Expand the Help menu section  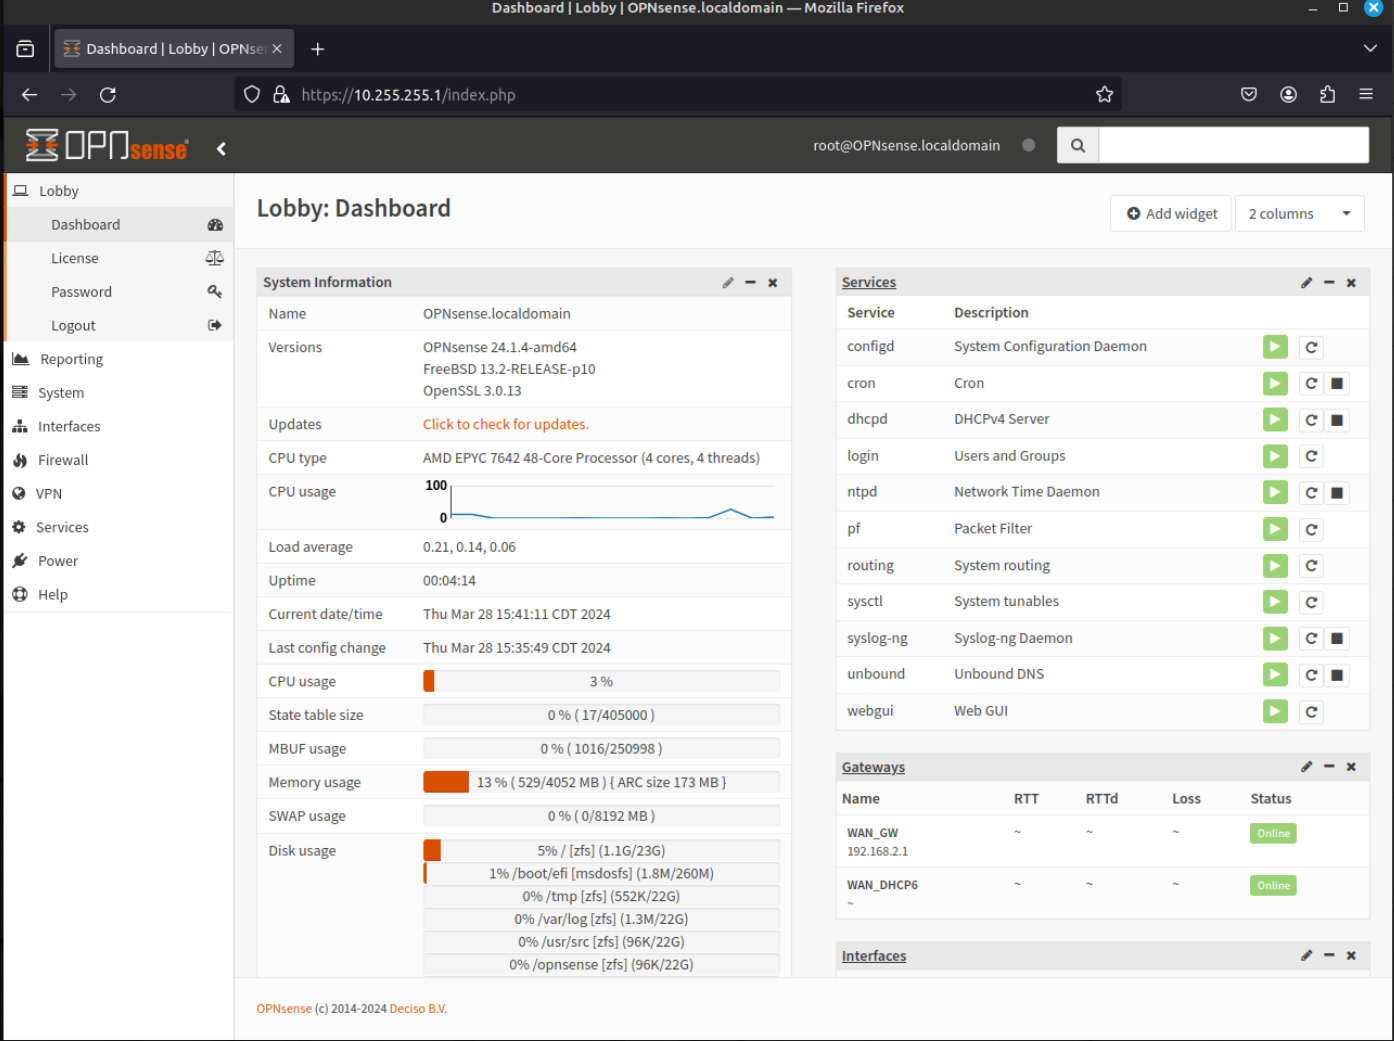click(118, 595)
